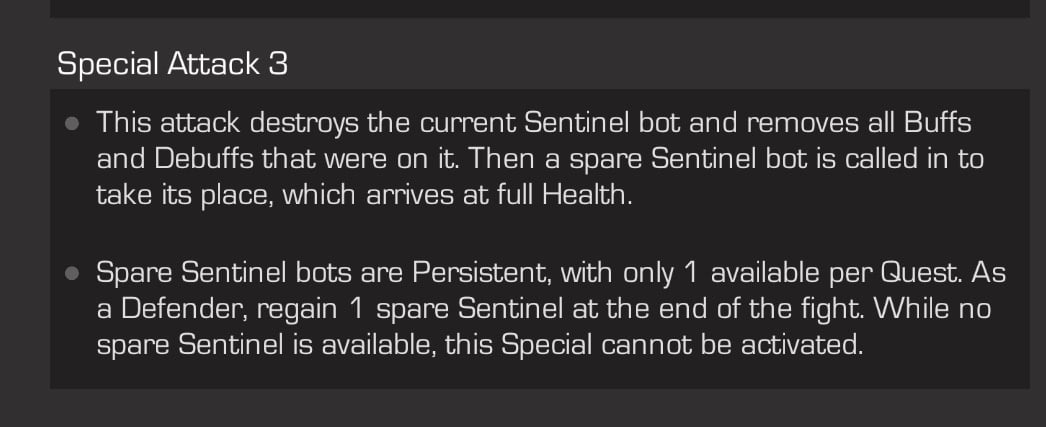Tap the word Persistent in the description
The height and width of the screenshot is (427, 1046).
[x=483, y=273]
